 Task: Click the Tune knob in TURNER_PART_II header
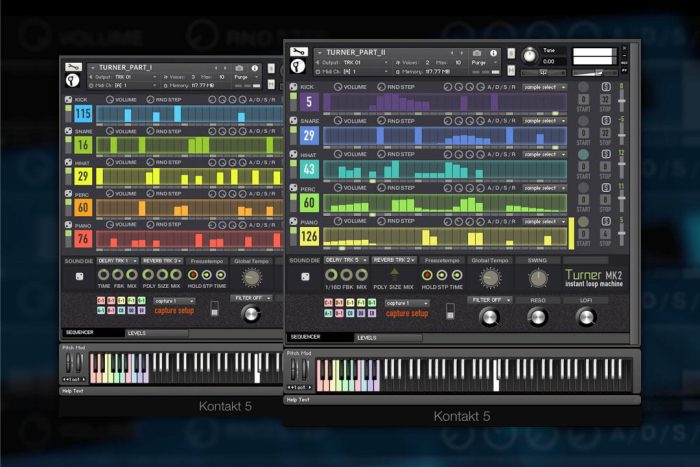pyautogui.click(x=529, y=55)
